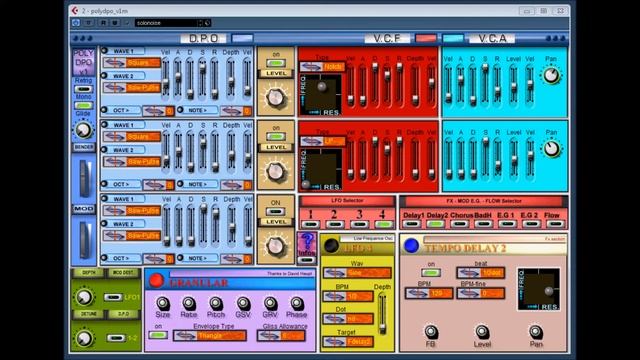The width and height of the screenshot is (640, 360).
Task: Click the MOD wheel
Action: click(86, 241)
